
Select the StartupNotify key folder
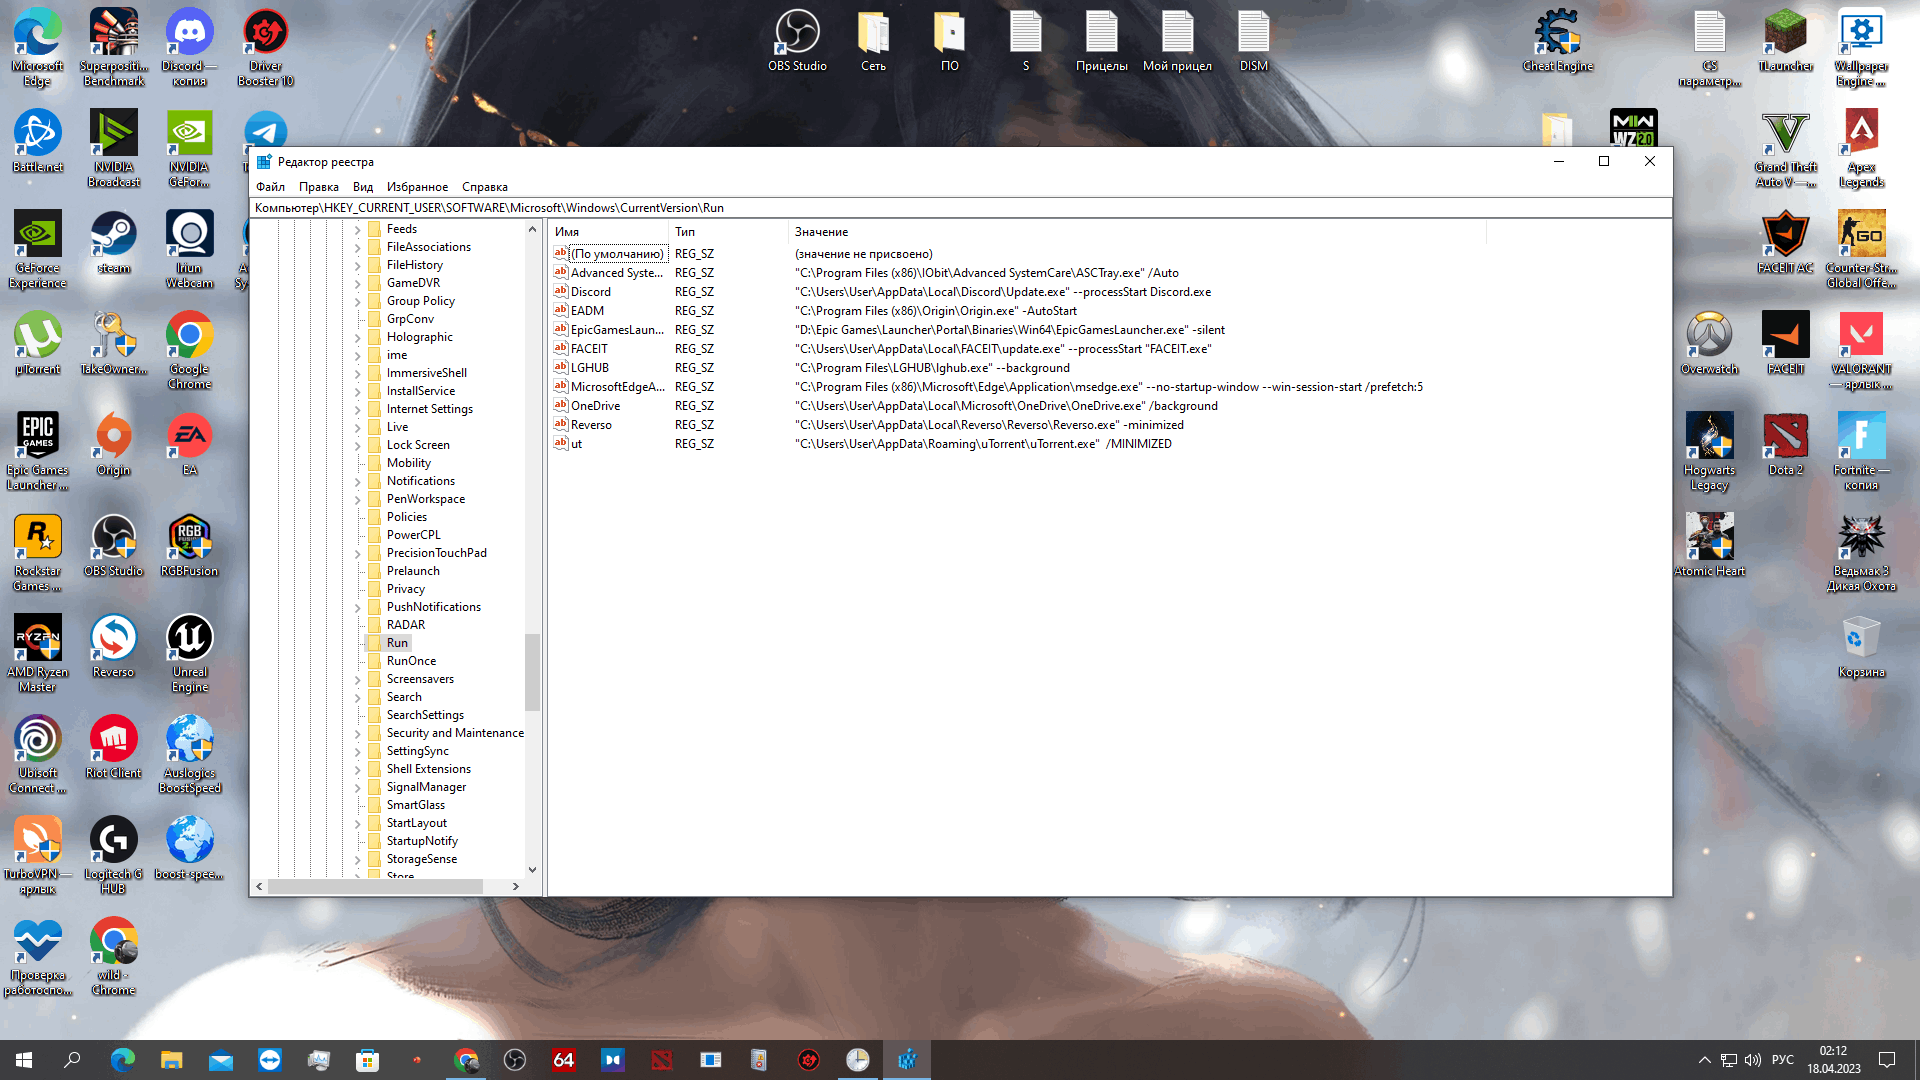[422, 841]
